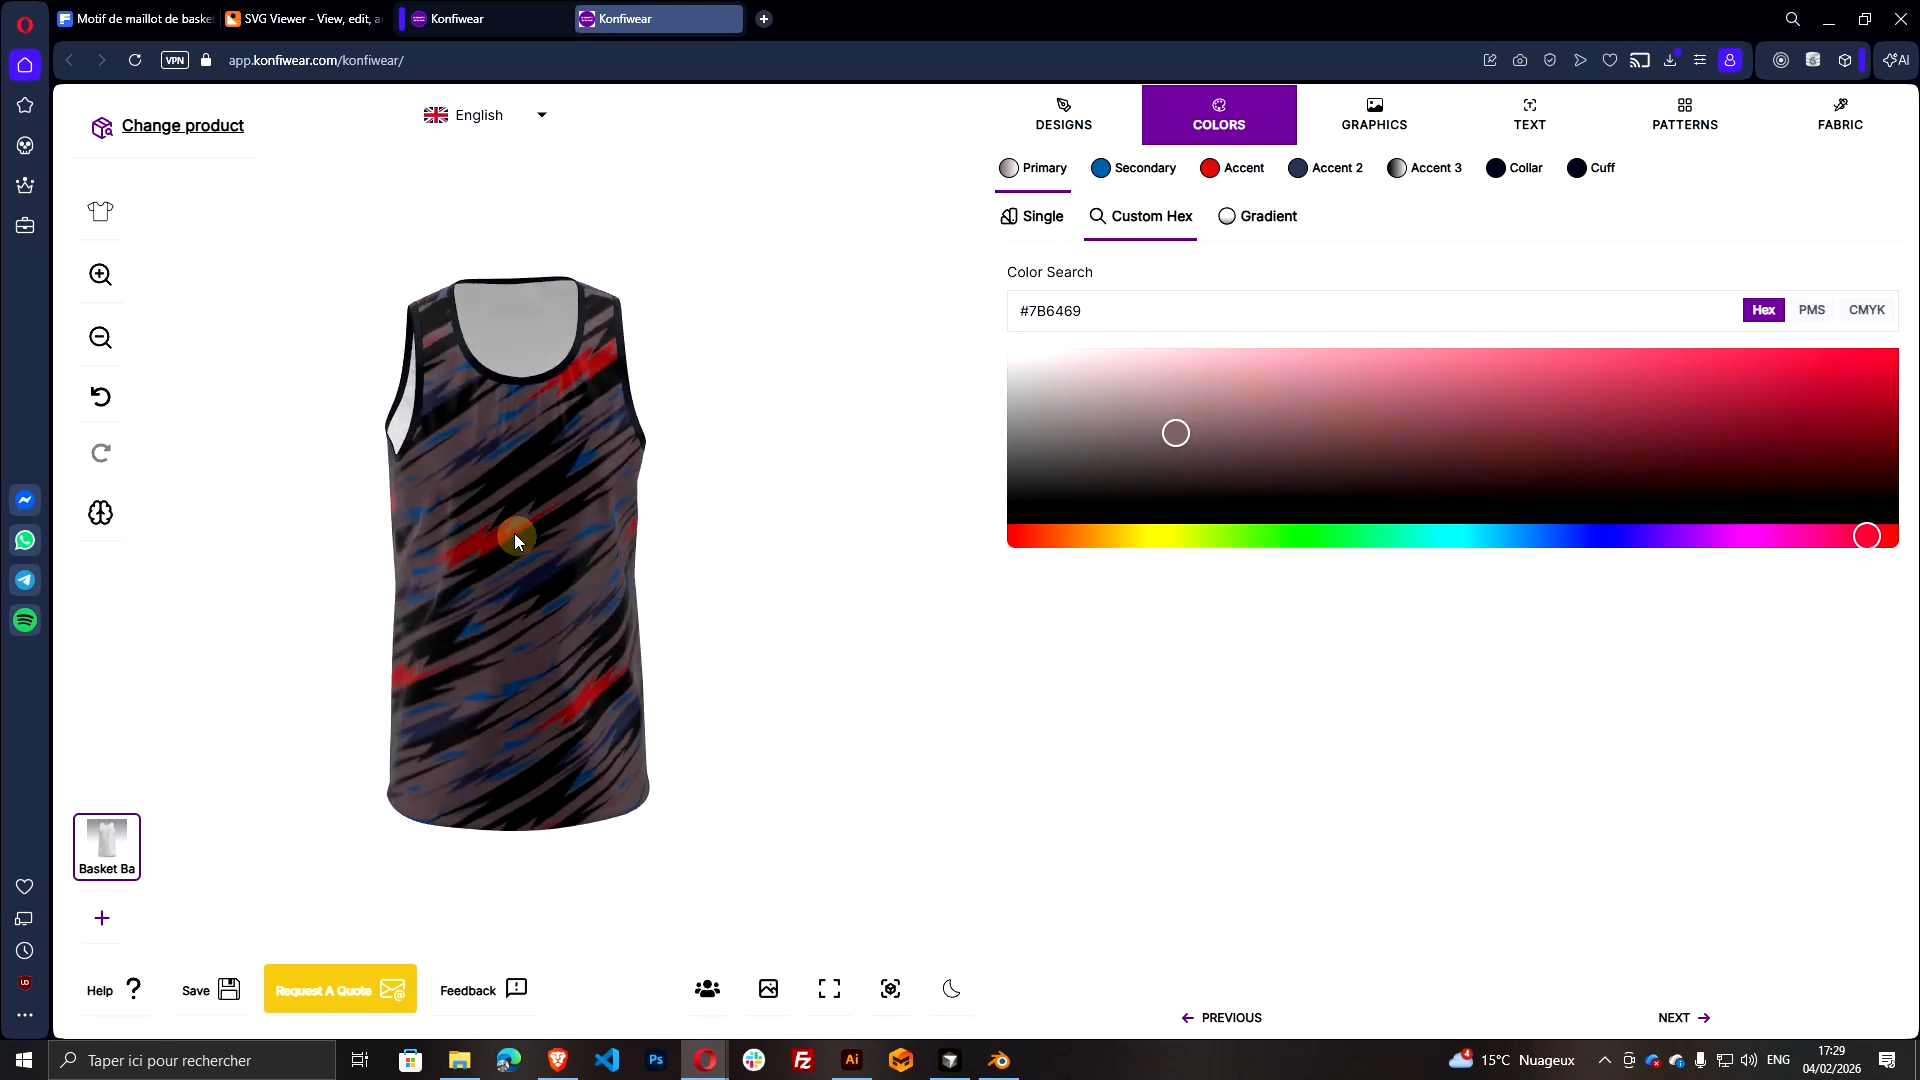Undo the last design change

tap(100, 396)
